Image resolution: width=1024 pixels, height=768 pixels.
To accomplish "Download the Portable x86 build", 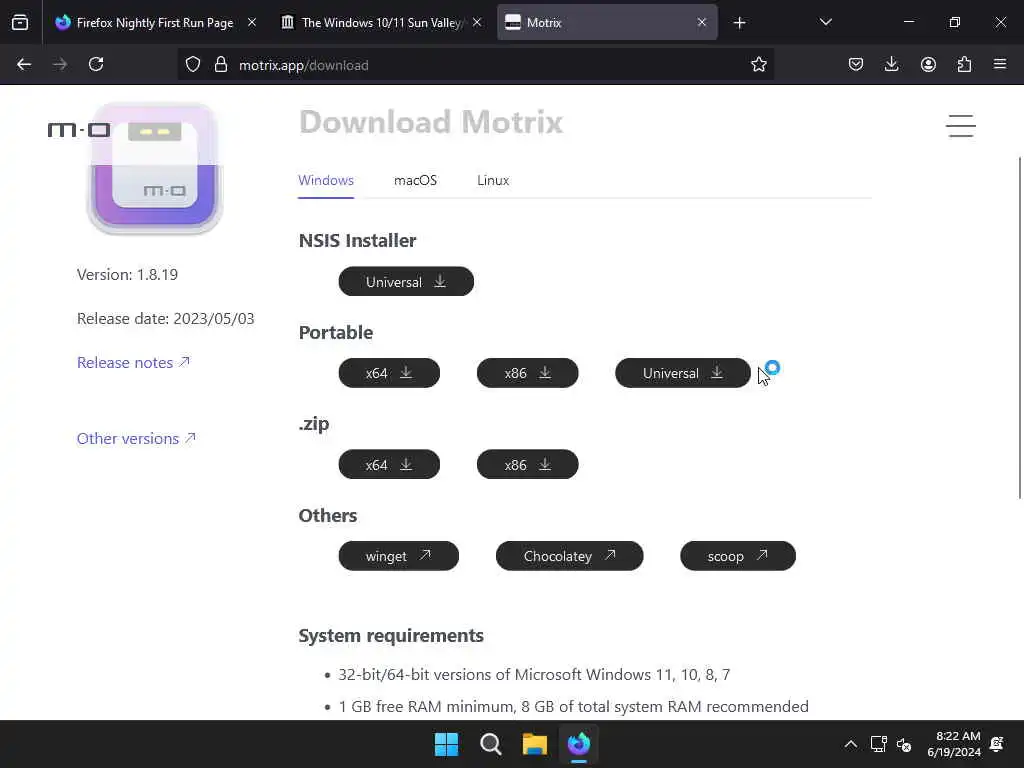I will point(528,373).
